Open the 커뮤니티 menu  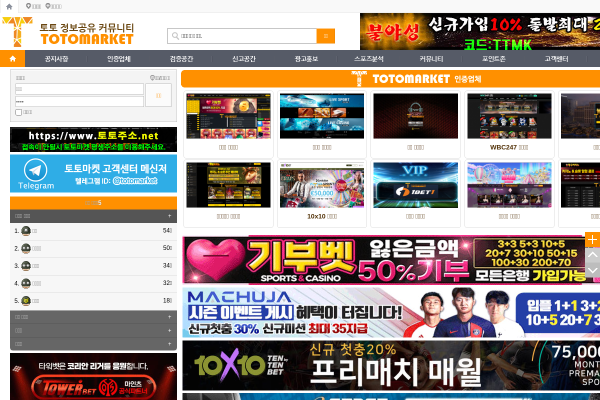click(x=431, y=59)
